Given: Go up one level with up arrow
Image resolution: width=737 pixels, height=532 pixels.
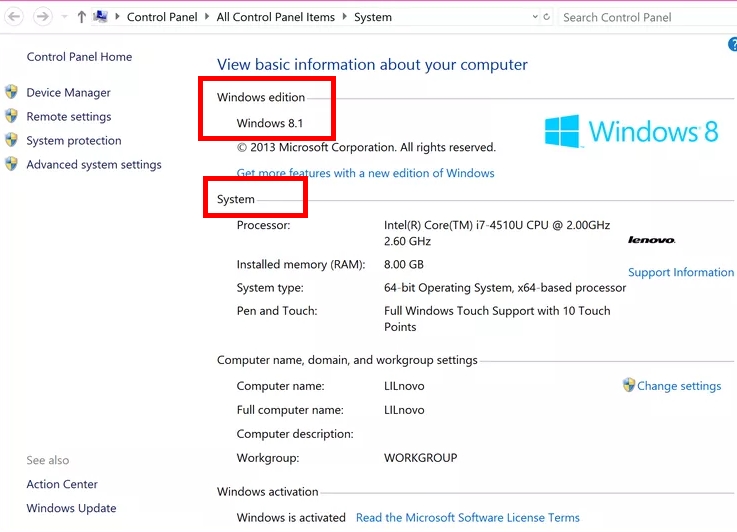Looking at the screenshot, I should (x=82, y=17).
